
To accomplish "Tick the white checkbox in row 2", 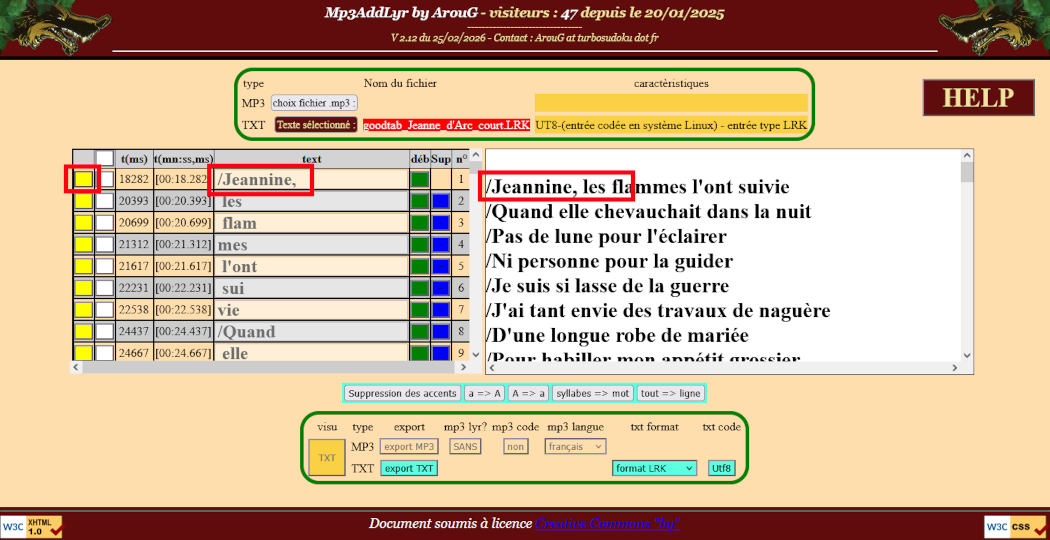I will point(105,202).
